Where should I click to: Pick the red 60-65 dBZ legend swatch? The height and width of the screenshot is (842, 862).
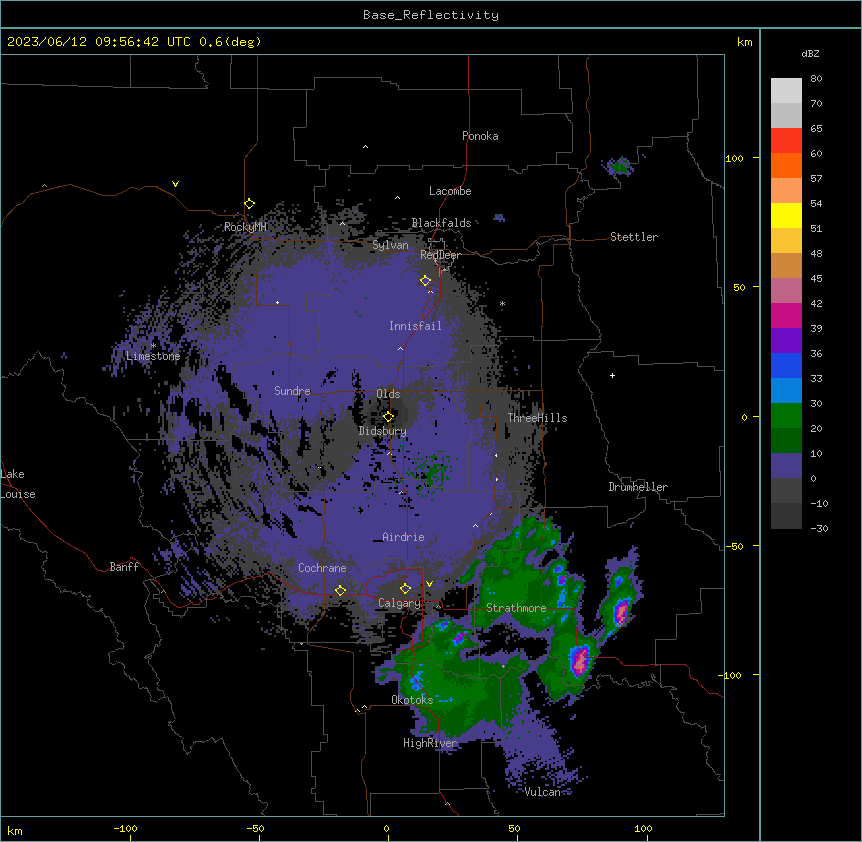coord(786,141)
